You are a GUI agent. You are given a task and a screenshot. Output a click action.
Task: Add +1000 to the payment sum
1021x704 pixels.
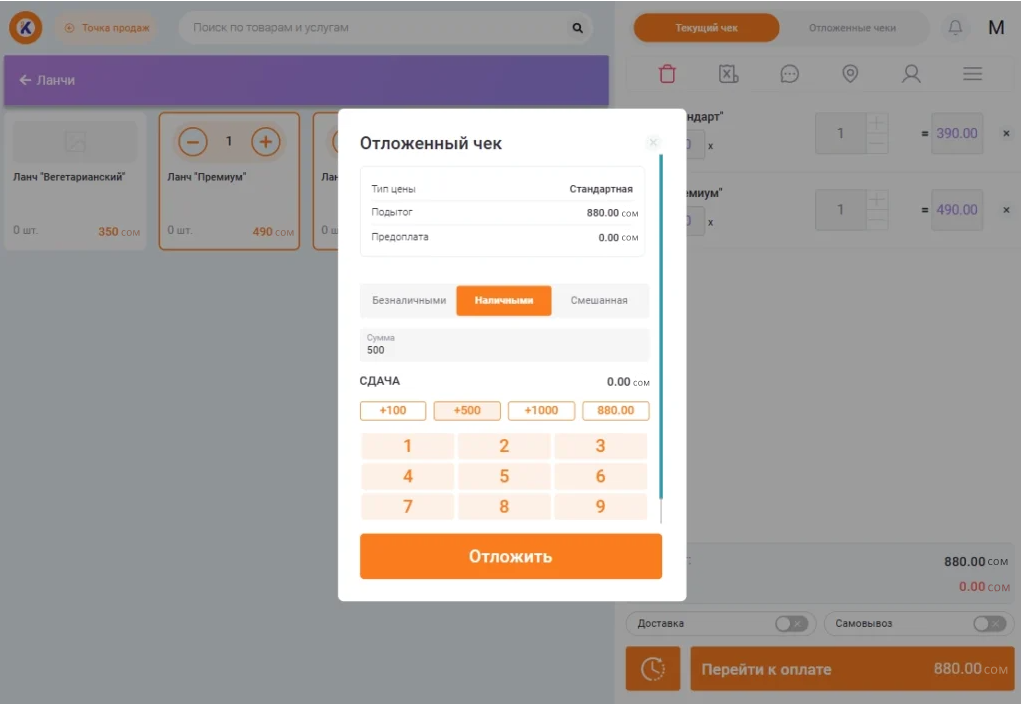pyautogui.click(x=541, y=411)
